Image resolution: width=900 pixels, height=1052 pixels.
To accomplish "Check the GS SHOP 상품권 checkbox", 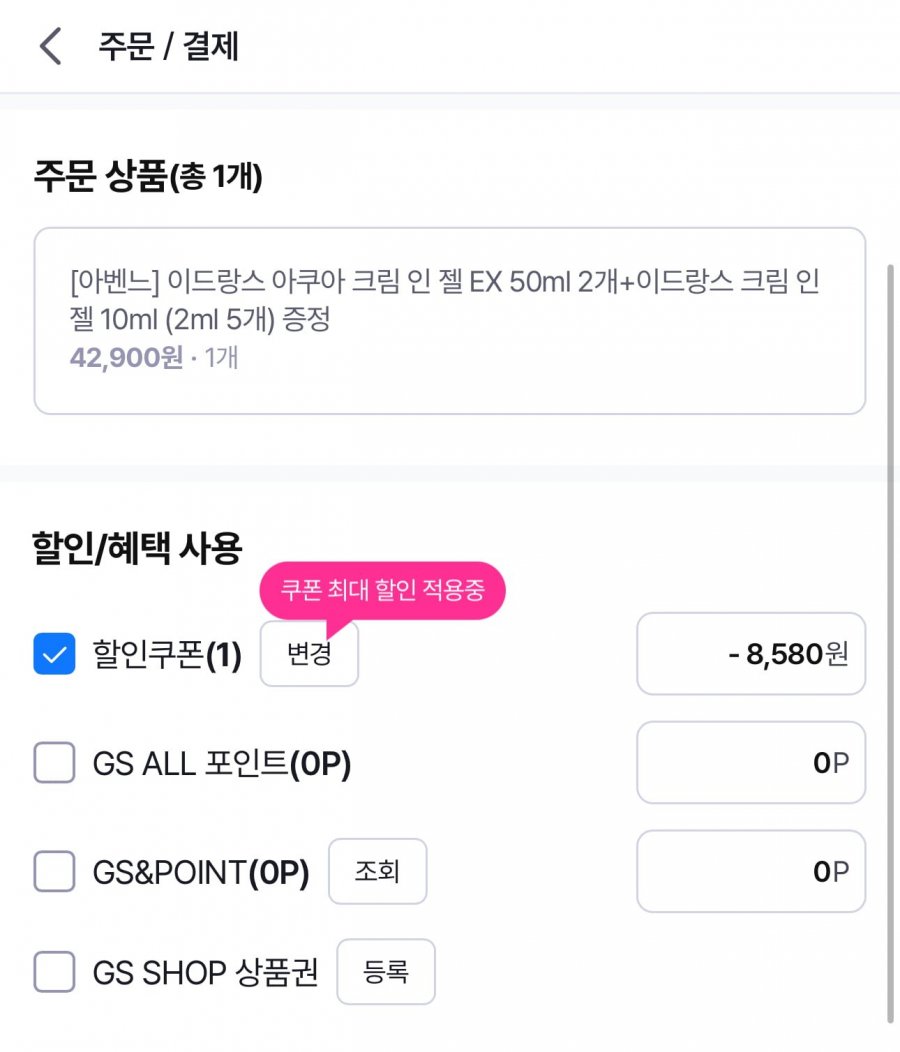I will (54, 972).
